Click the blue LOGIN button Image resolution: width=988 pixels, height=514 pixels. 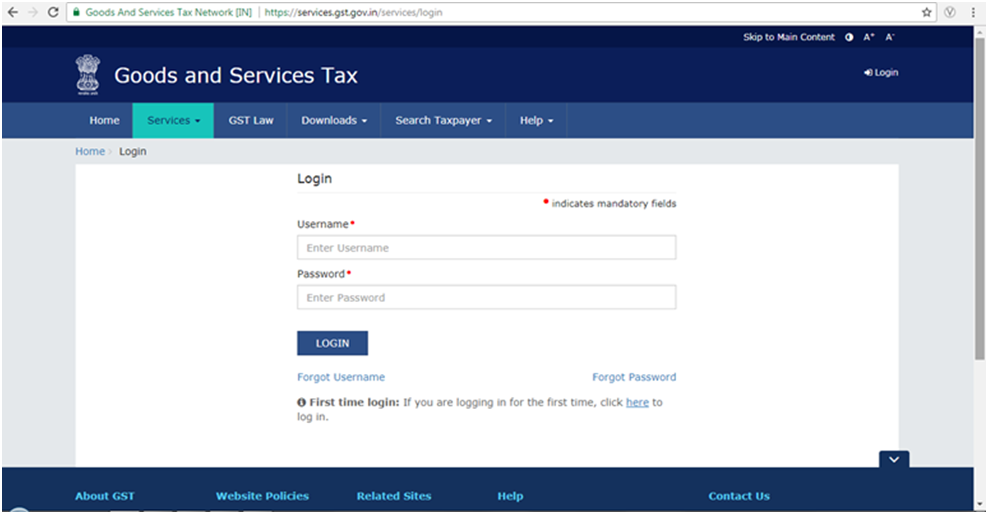point(332,343)
